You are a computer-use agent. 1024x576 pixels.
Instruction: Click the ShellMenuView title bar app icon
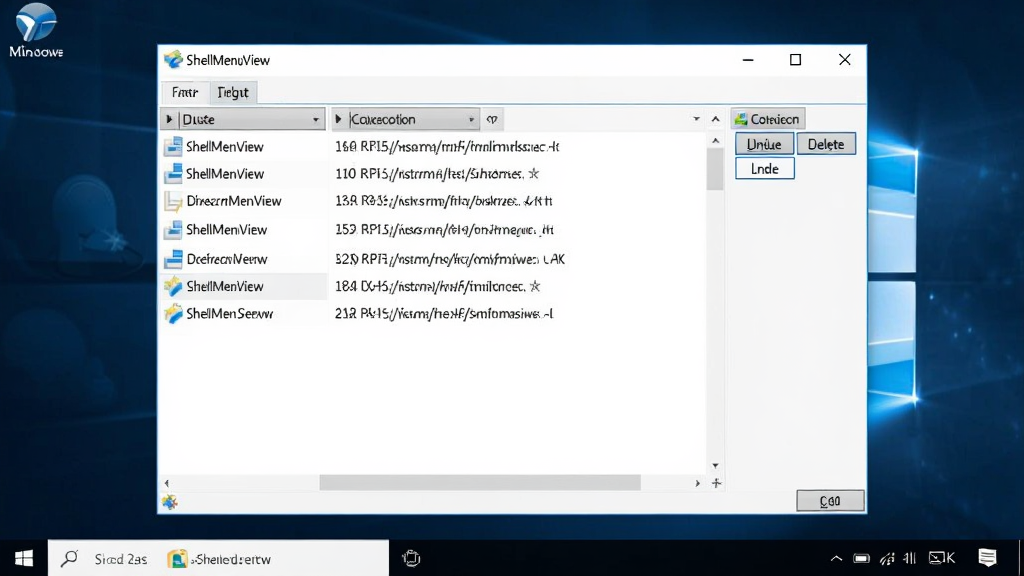[x=173, y=60]
